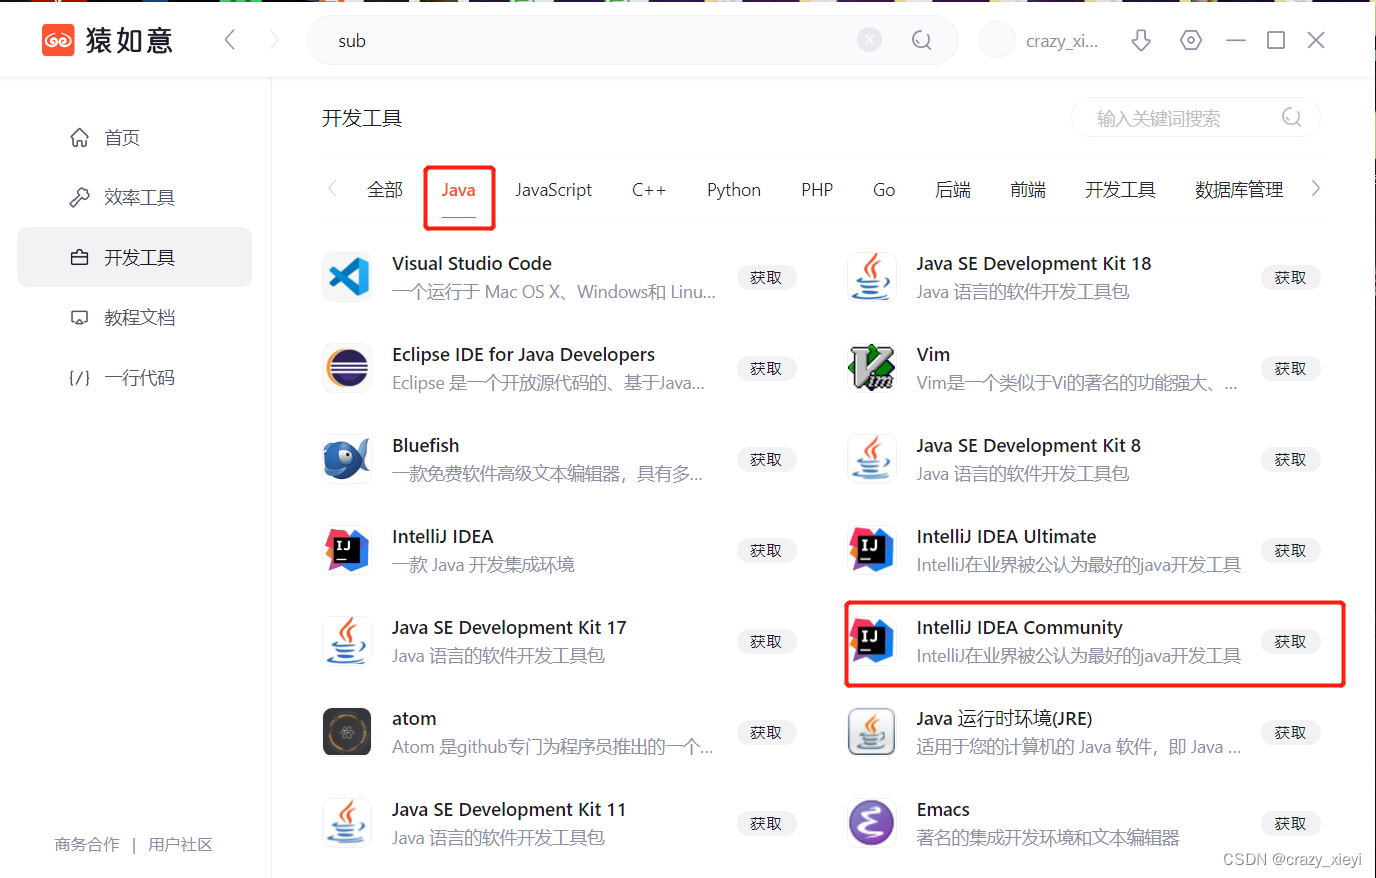Image resolution: width=1376 pixels, height=878 pixels.
Task: Clear the 'sub' search text
Action: [x=870, y=40]
